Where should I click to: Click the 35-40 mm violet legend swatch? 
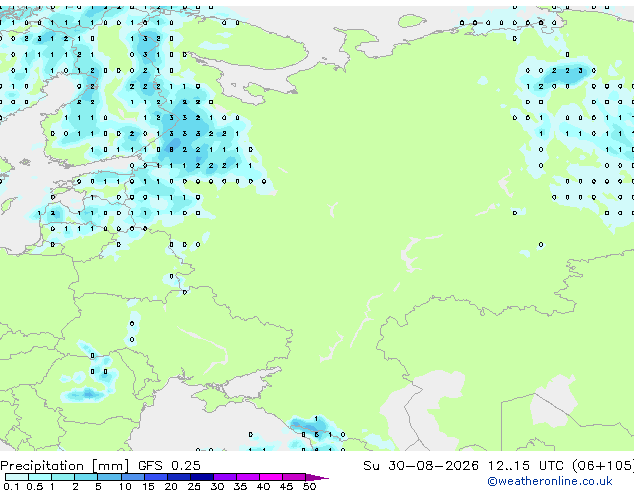(x=248, y=477)
